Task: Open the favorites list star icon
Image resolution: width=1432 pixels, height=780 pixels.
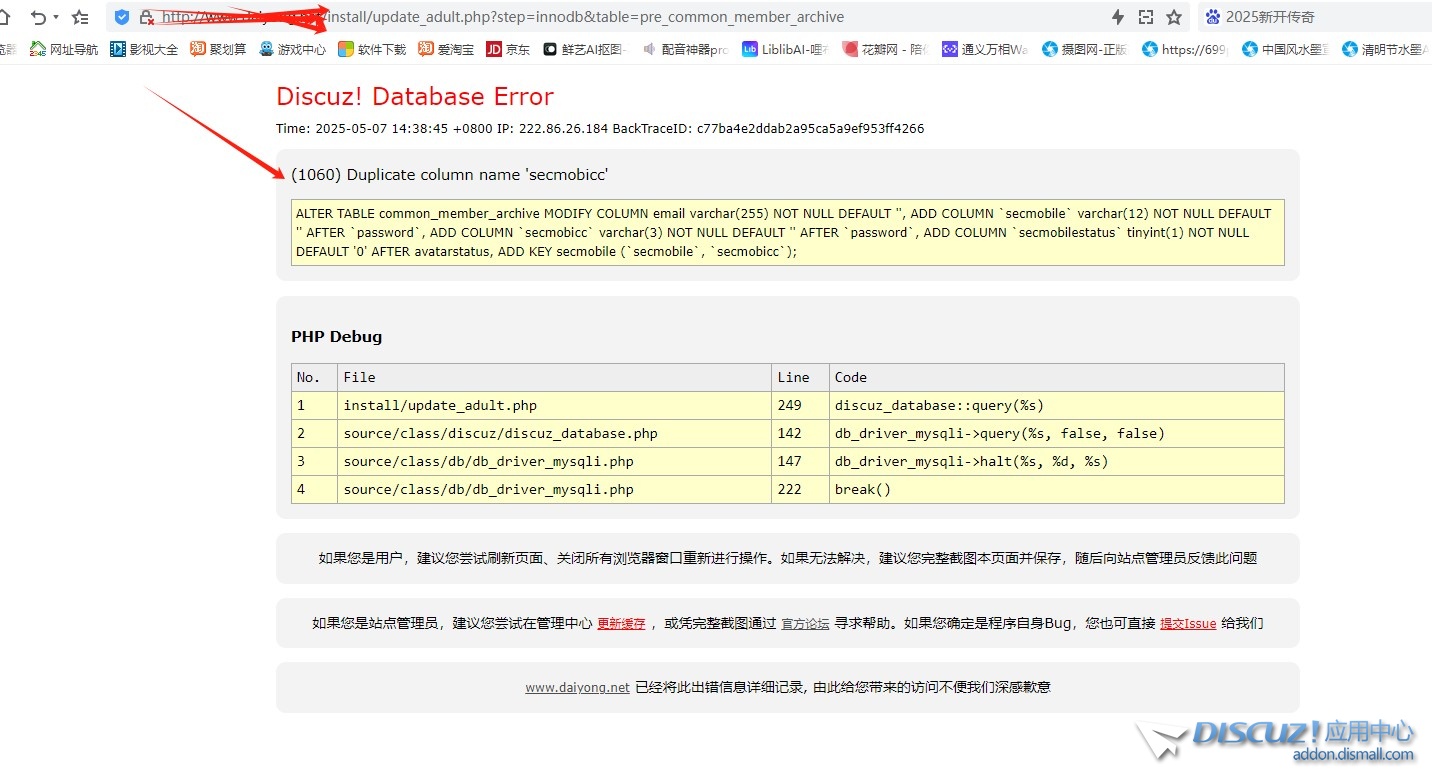Action: (x=81, y=17)
